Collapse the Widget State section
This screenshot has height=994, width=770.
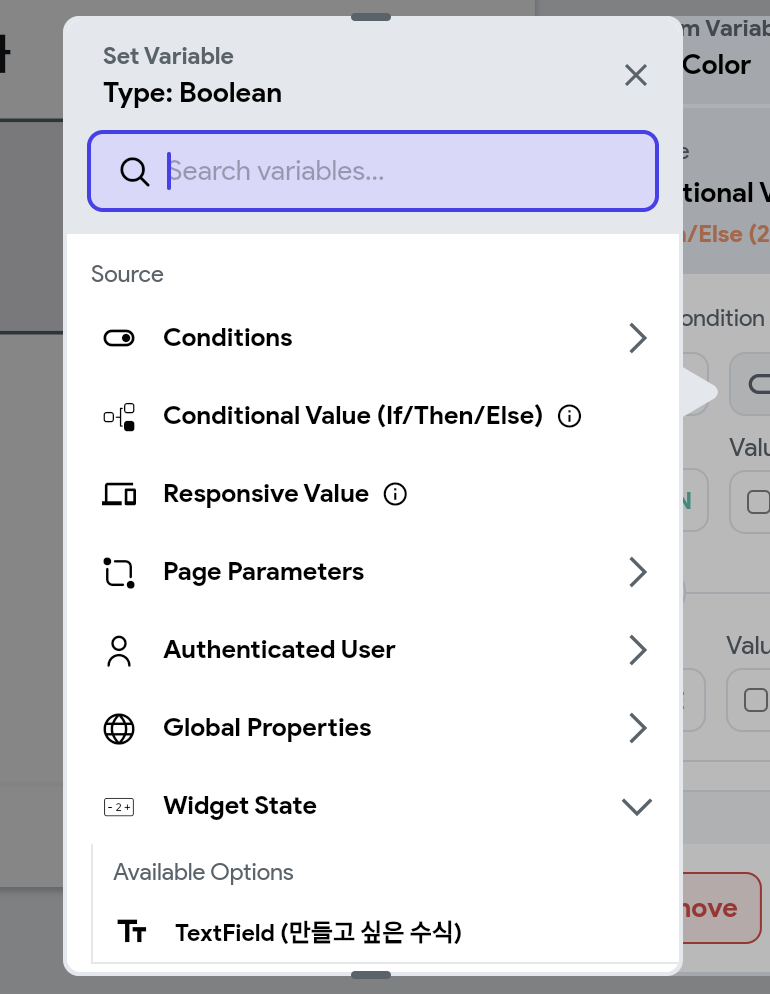click(x=637, y=806)
